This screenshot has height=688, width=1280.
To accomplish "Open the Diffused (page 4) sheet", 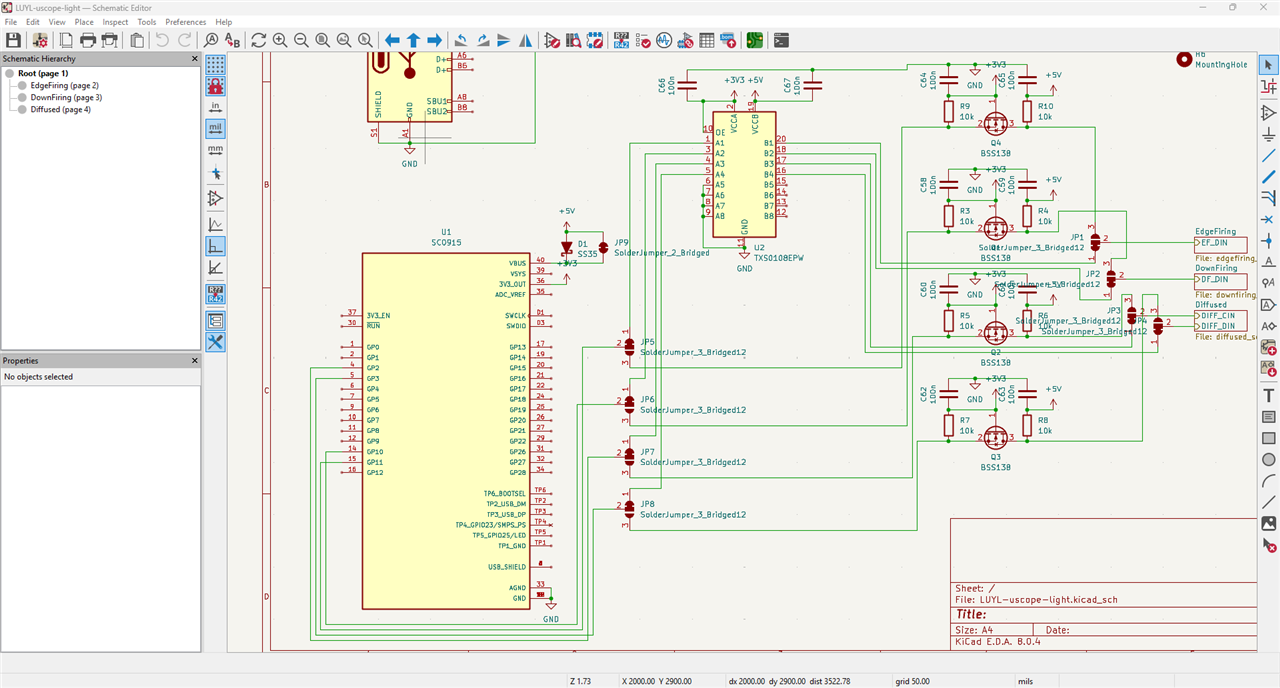I will click(x=60, y=110).
